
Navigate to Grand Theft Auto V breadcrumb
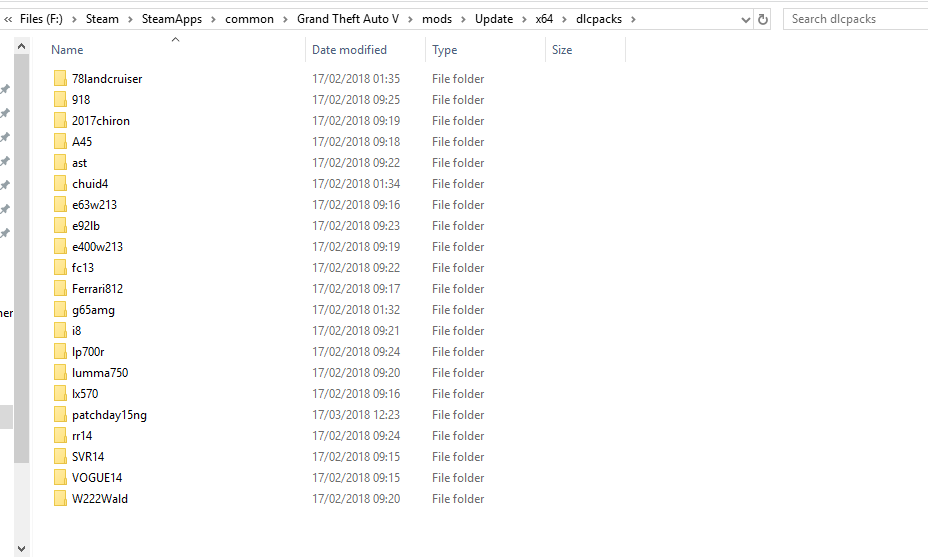point(348,19)
